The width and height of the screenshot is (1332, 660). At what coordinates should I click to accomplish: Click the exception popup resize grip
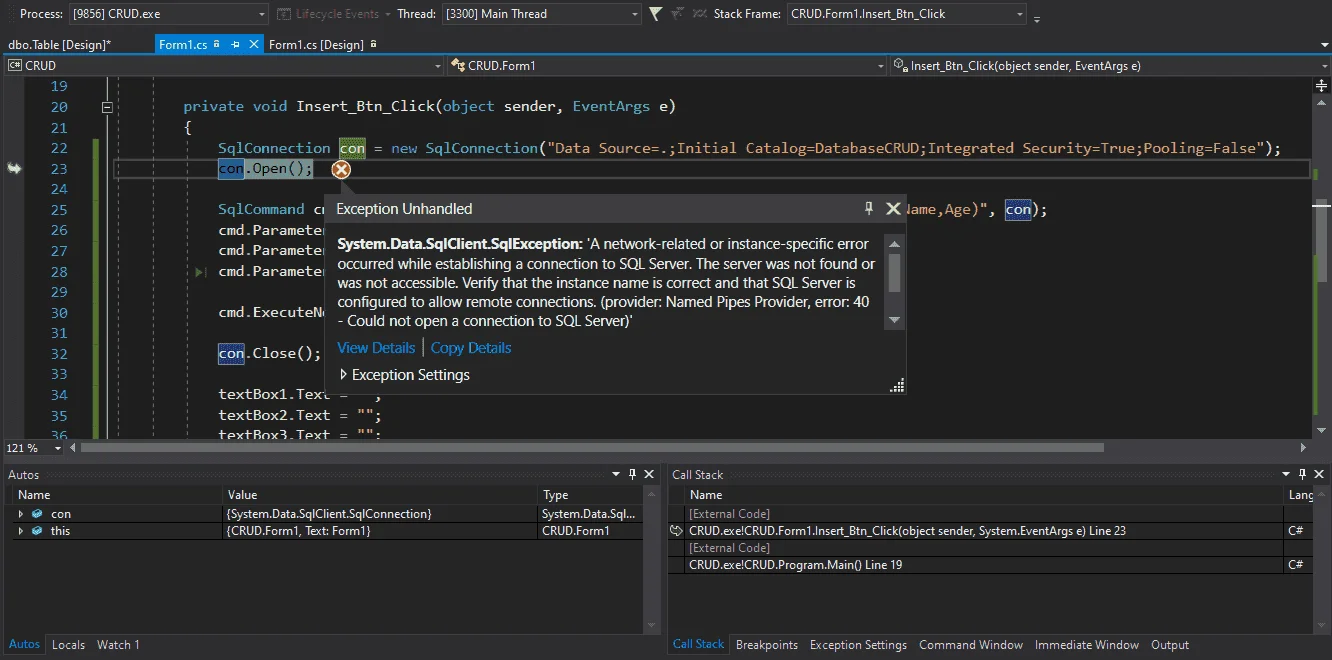[x=897, y=385]
